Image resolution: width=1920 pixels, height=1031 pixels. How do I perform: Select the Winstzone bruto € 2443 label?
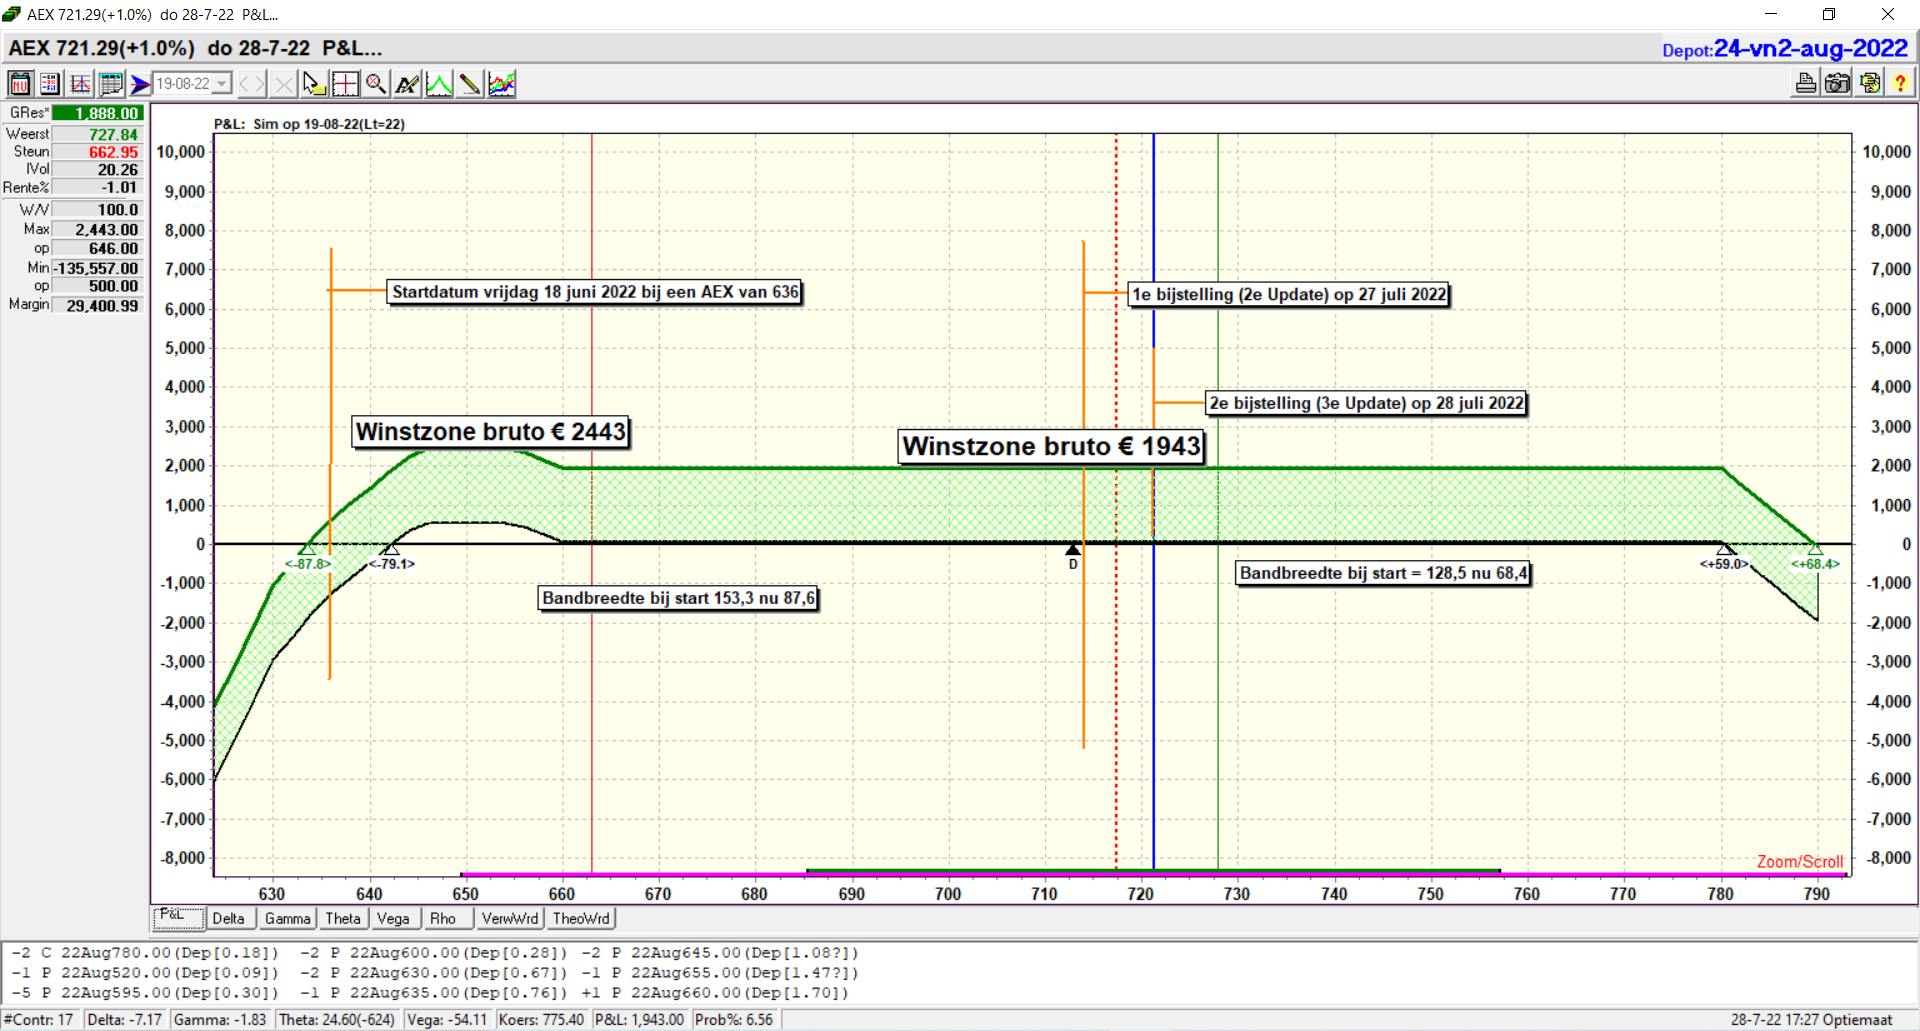coord(491,432)
